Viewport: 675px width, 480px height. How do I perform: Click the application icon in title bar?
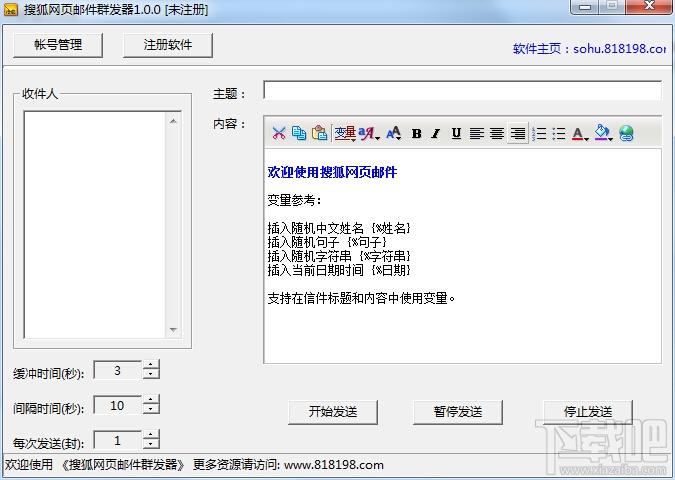click(10, 9)
